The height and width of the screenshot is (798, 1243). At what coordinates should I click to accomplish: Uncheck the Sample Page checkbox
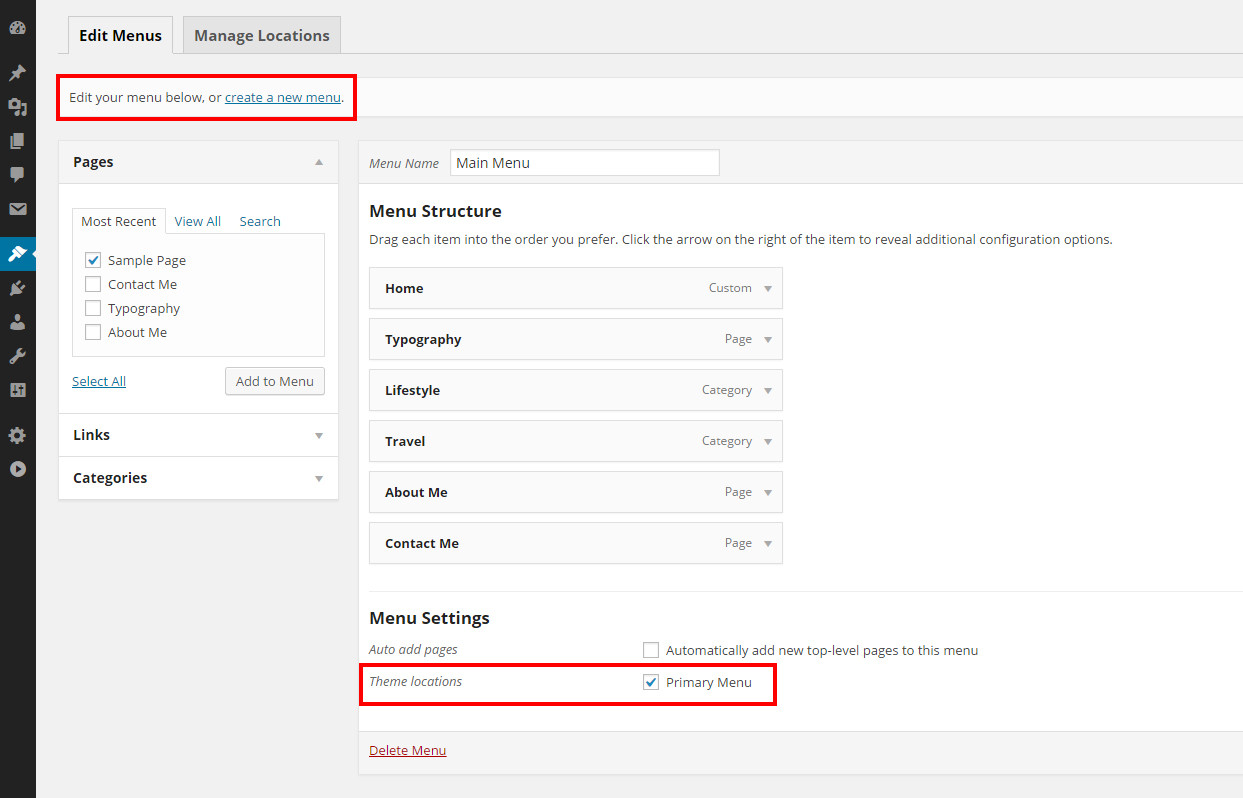pos(93,260)
